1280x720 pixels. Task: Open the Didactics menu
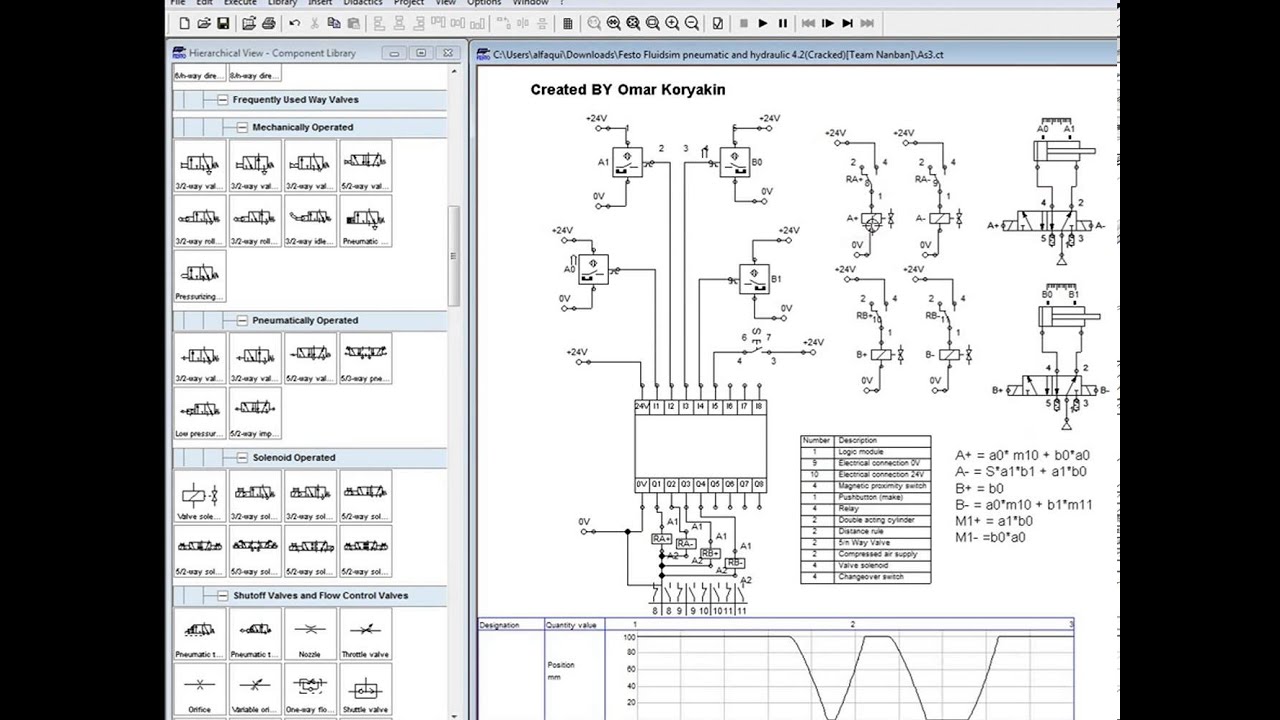[363, 3]
